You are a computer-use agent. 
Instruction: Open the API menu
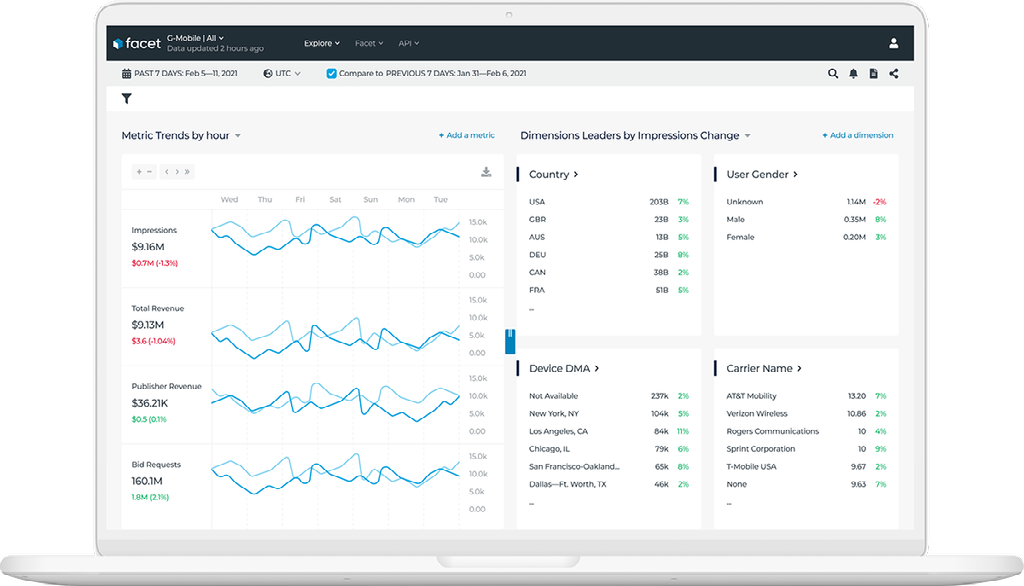coord(409,43)
